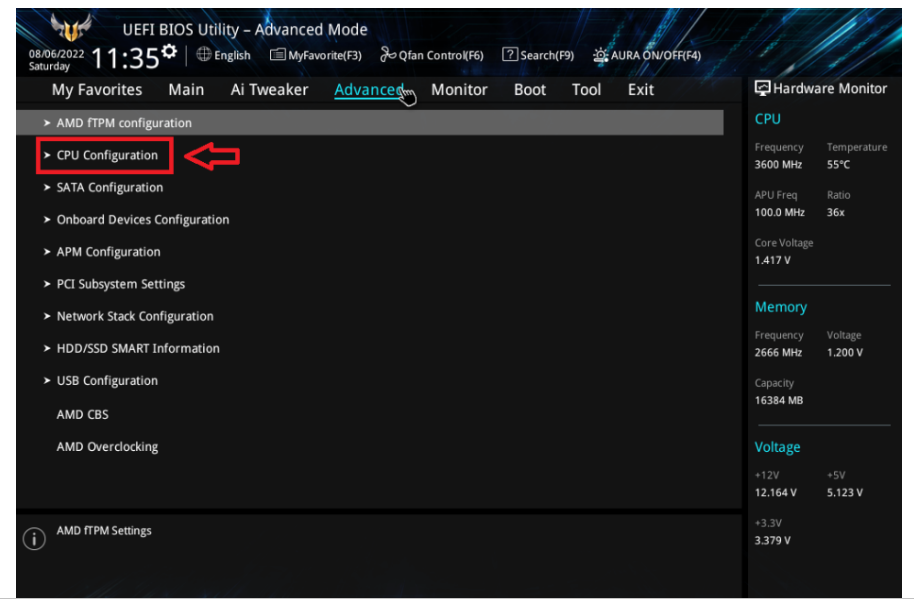Open the Boot tab

pos(530,90)
